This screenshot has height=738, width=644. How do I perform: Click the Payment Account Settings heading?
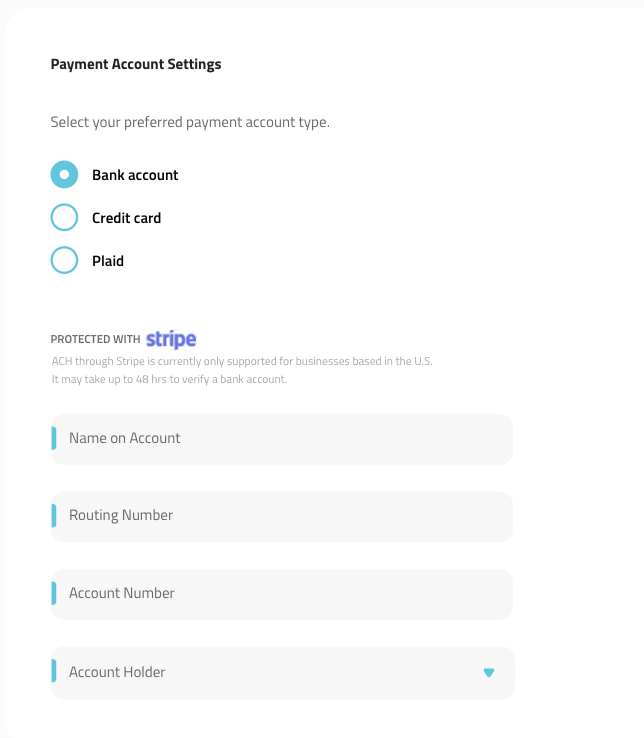pos(136,64)
